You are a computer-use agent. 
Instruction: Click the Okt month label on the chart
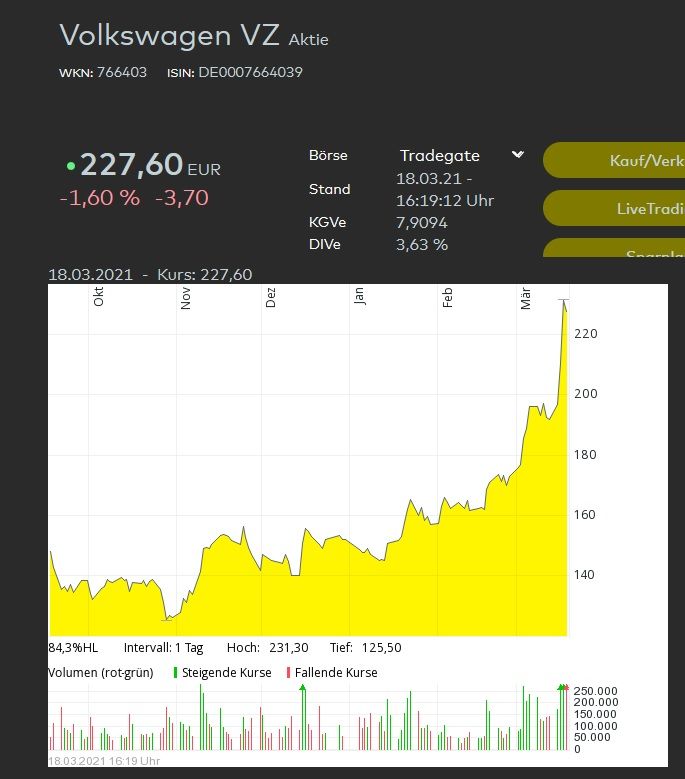pos(98,297)
